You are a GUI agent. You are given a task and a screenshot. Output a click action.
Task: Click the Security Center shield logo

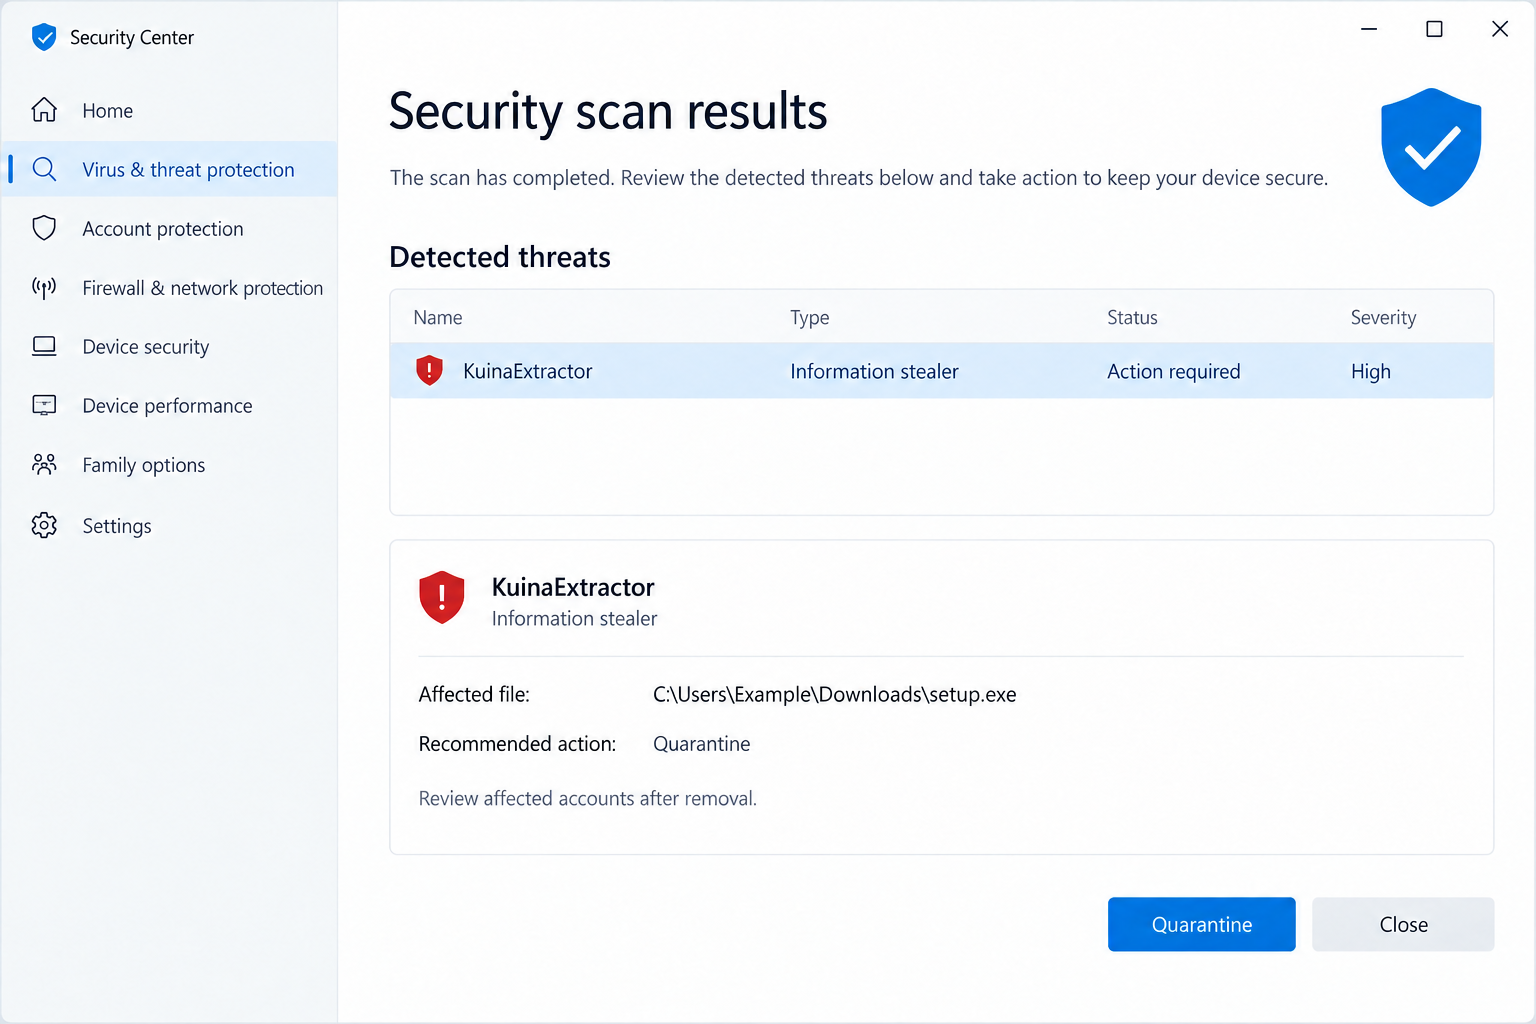44,38
